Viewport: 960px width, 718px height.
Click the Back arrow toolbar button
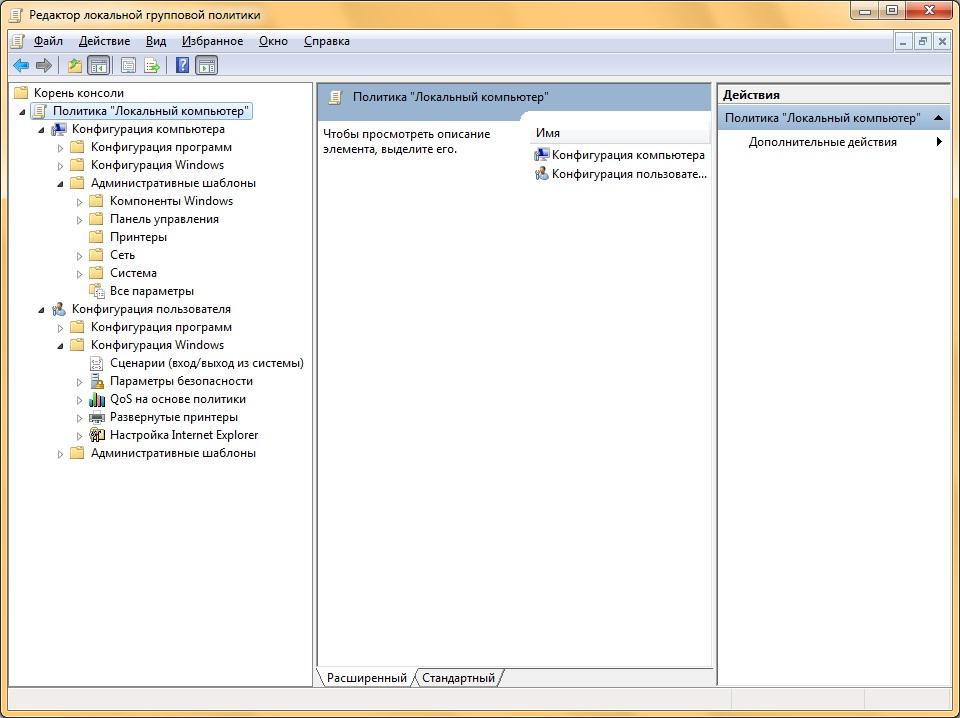[x=20, y=66]
